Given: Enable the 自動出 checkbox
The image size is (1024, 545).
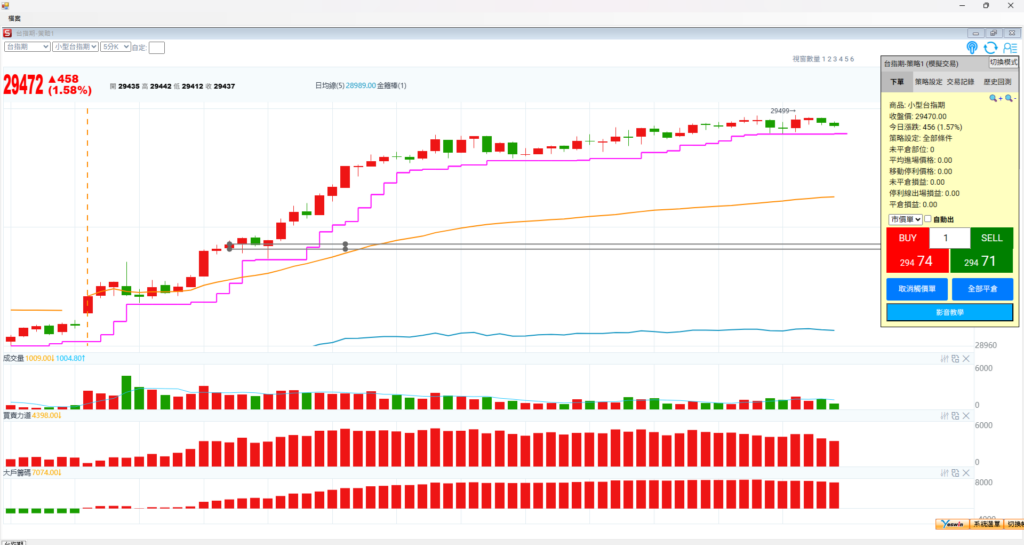Looking at the screenshot, I should (x=928, y=219).
